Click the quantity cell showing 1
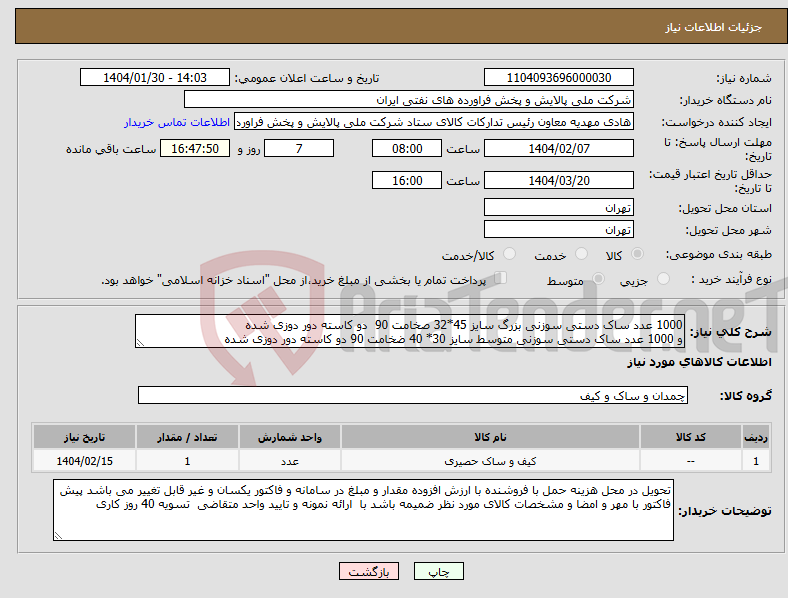788x598 pixels. point(187,461)
